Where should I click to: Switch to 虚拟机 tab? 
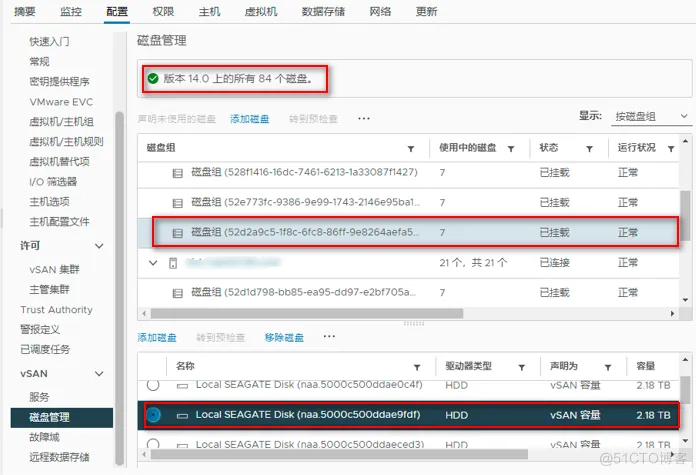click(261, 12)
